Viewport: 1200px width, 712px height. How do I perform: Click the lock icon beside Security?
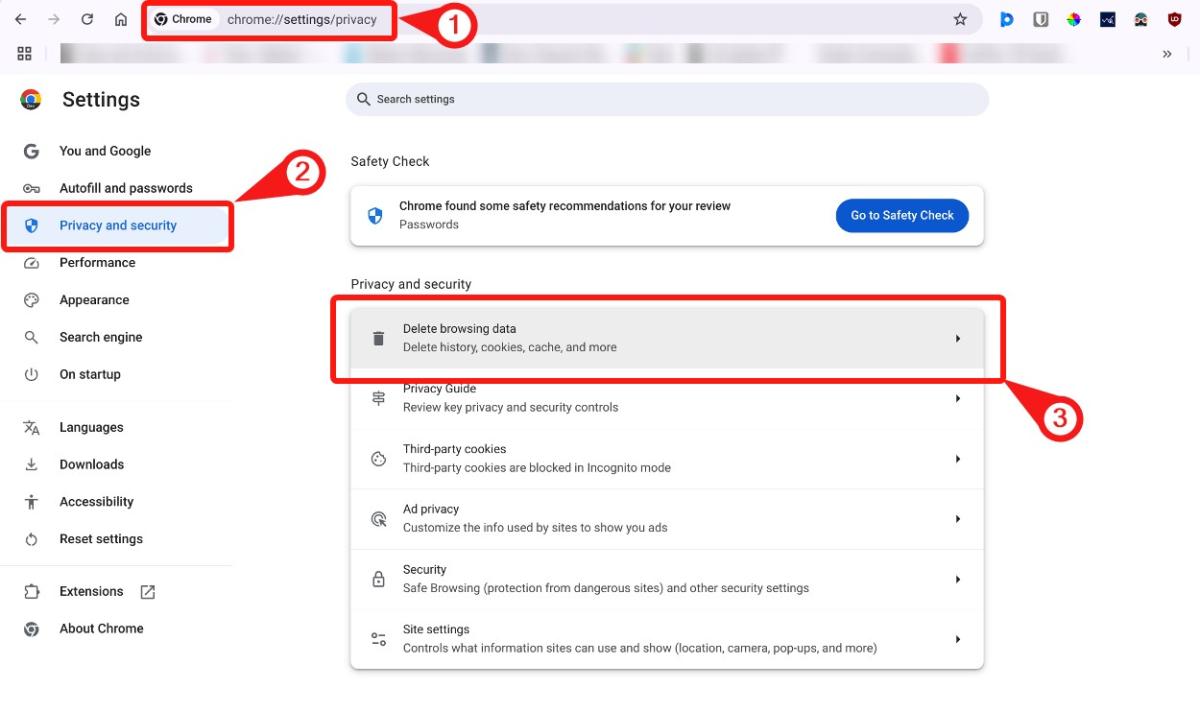click(x=378, y=578)
